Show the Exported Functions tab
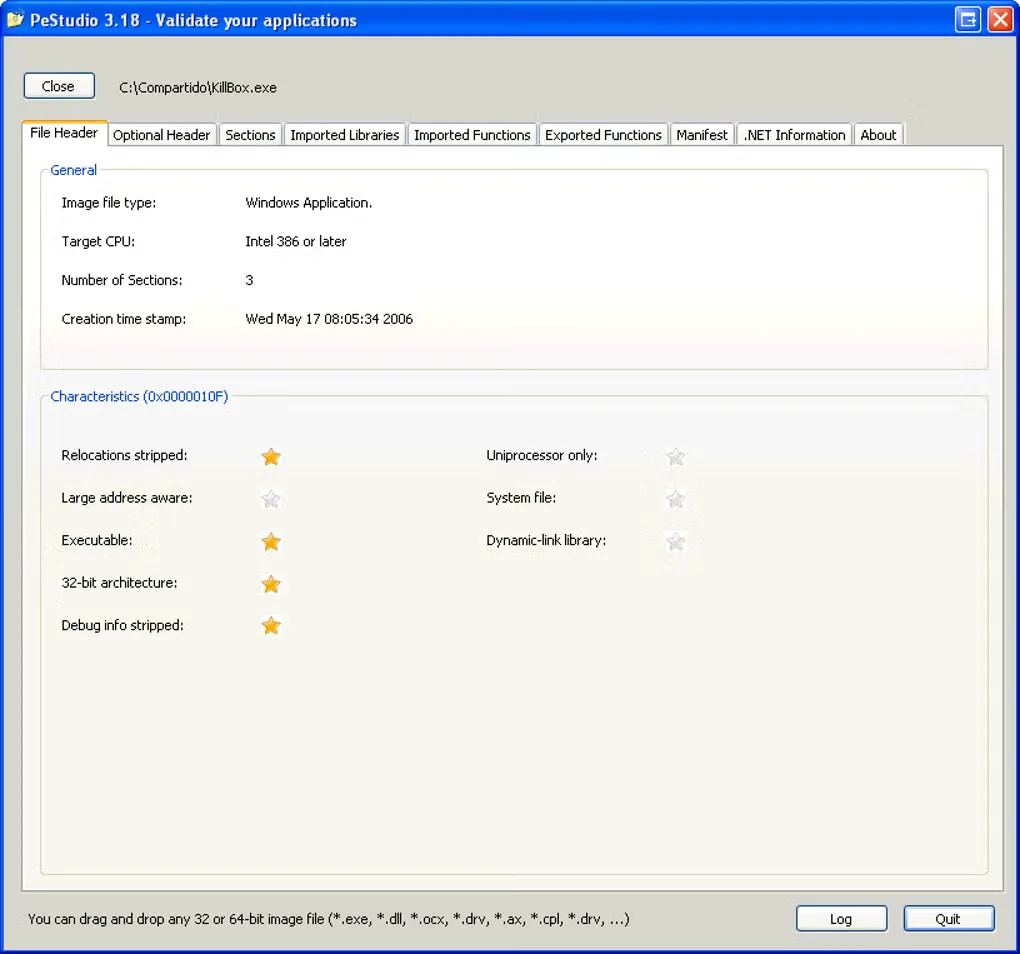Screen dimensions: 1020x954 [x=603, y=135]
